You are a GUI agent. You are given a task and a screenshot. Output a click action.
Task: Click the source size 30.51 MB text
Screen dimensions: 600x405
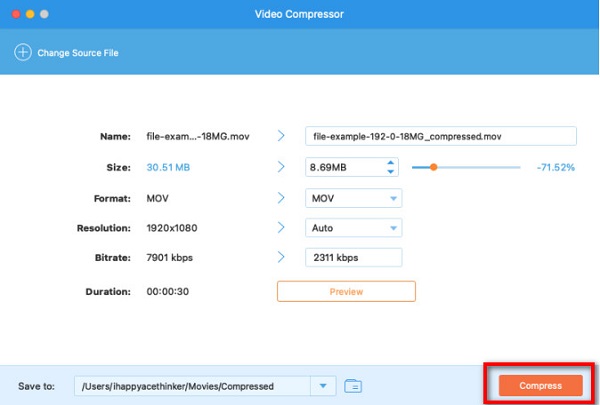pos(168,167)
